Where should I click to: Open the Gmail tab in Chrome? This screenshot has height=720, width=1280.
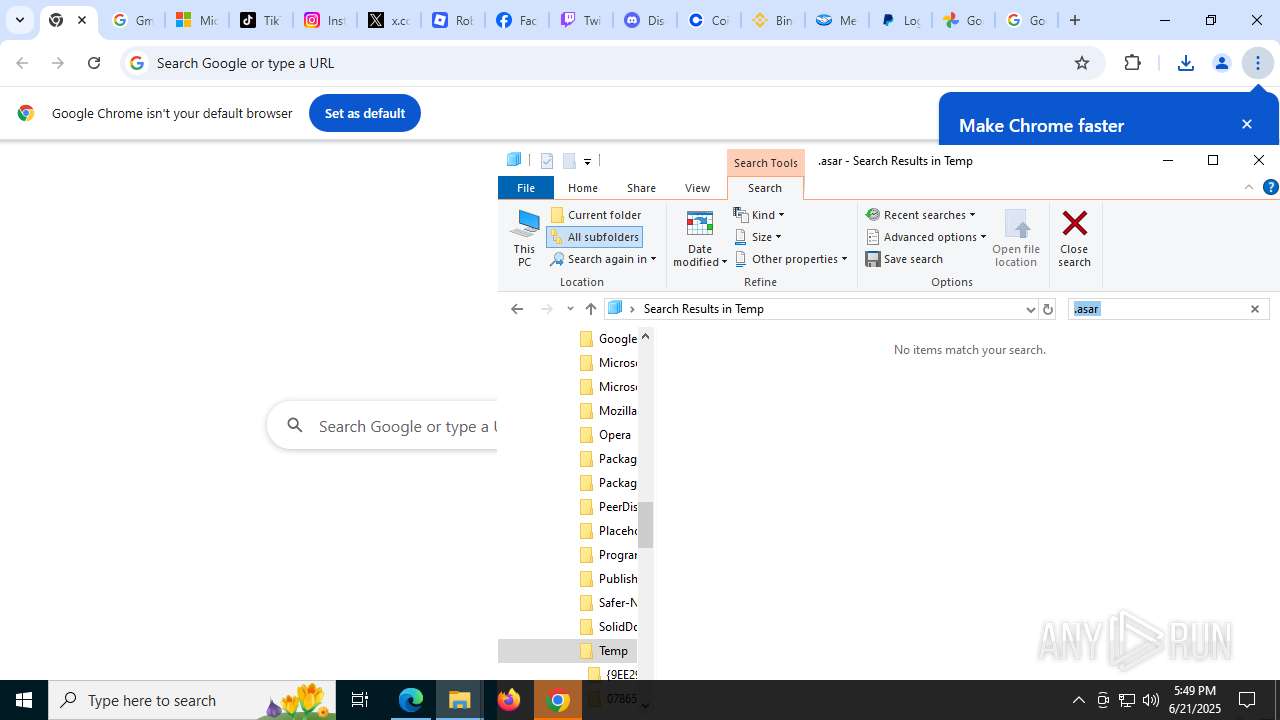132,20
